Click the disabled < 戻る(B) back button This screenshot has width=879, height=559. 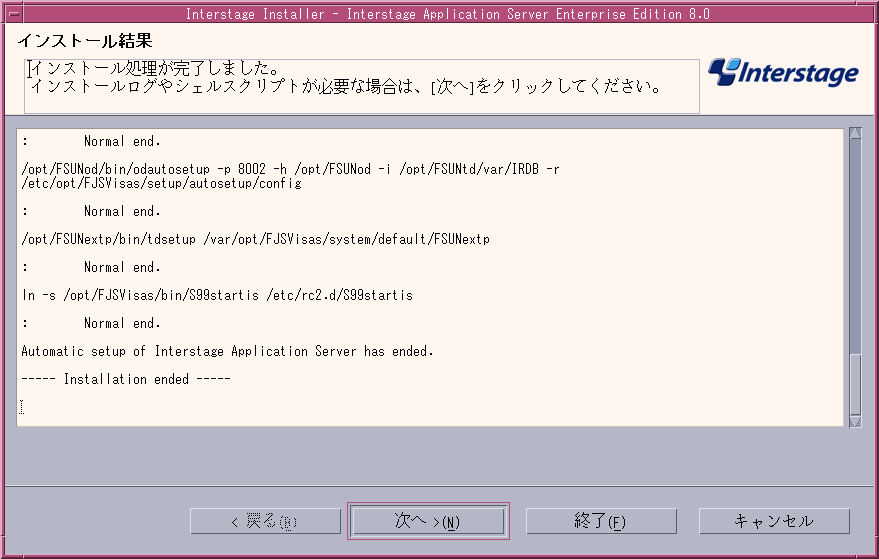coord(265,521)
